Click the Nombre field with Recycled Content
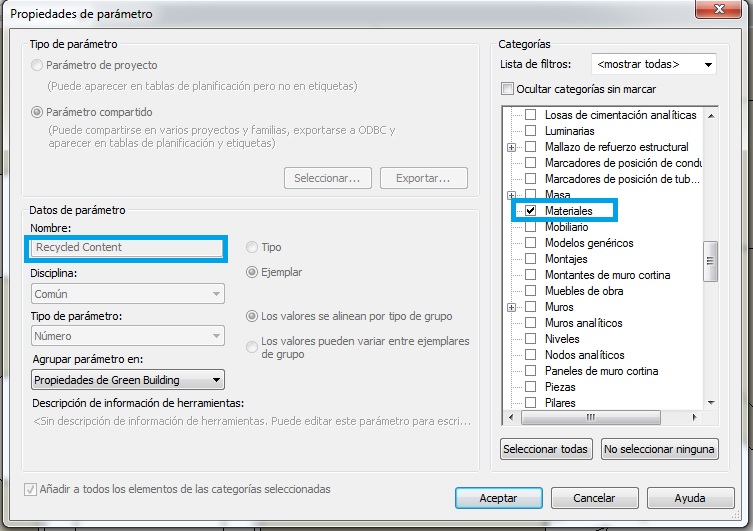Image resolution: width=753 pixels, height=531 pixels. (126, 247)
